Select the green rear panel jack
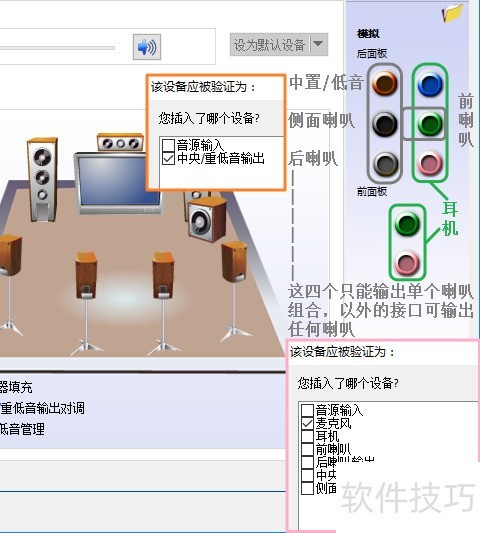 pos(430,124)
